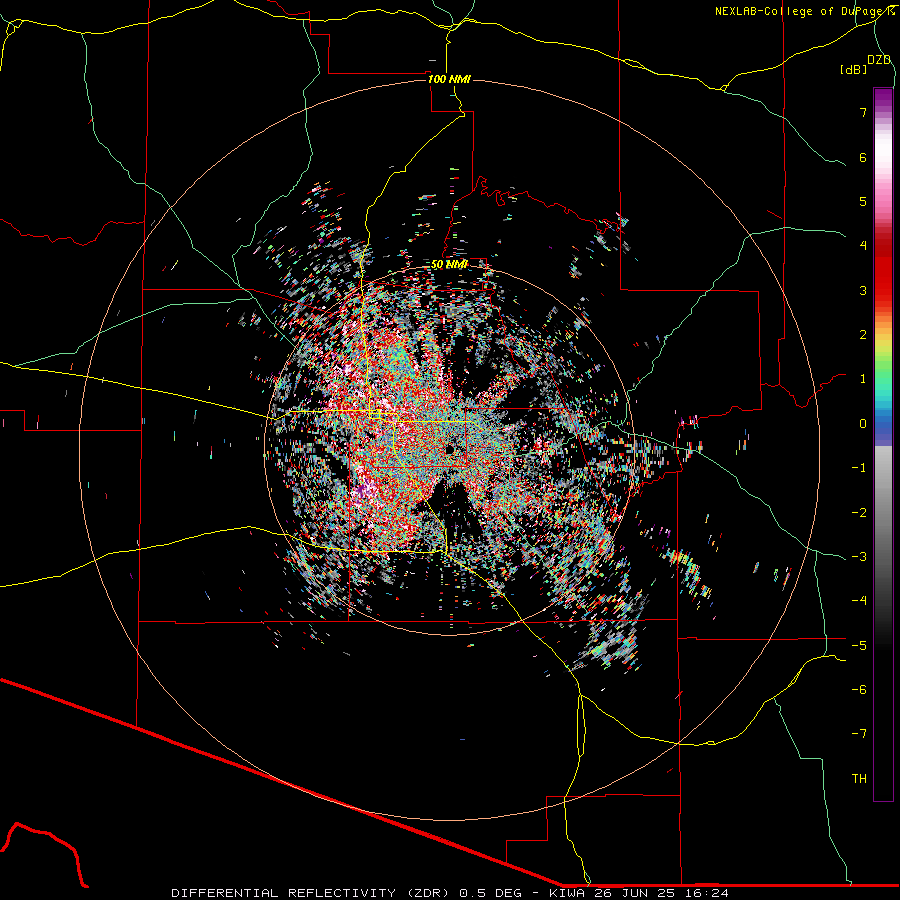Screen dimensions: 900x900
Task: Click the -1 tick label on the scale
Action: (859, 468)
